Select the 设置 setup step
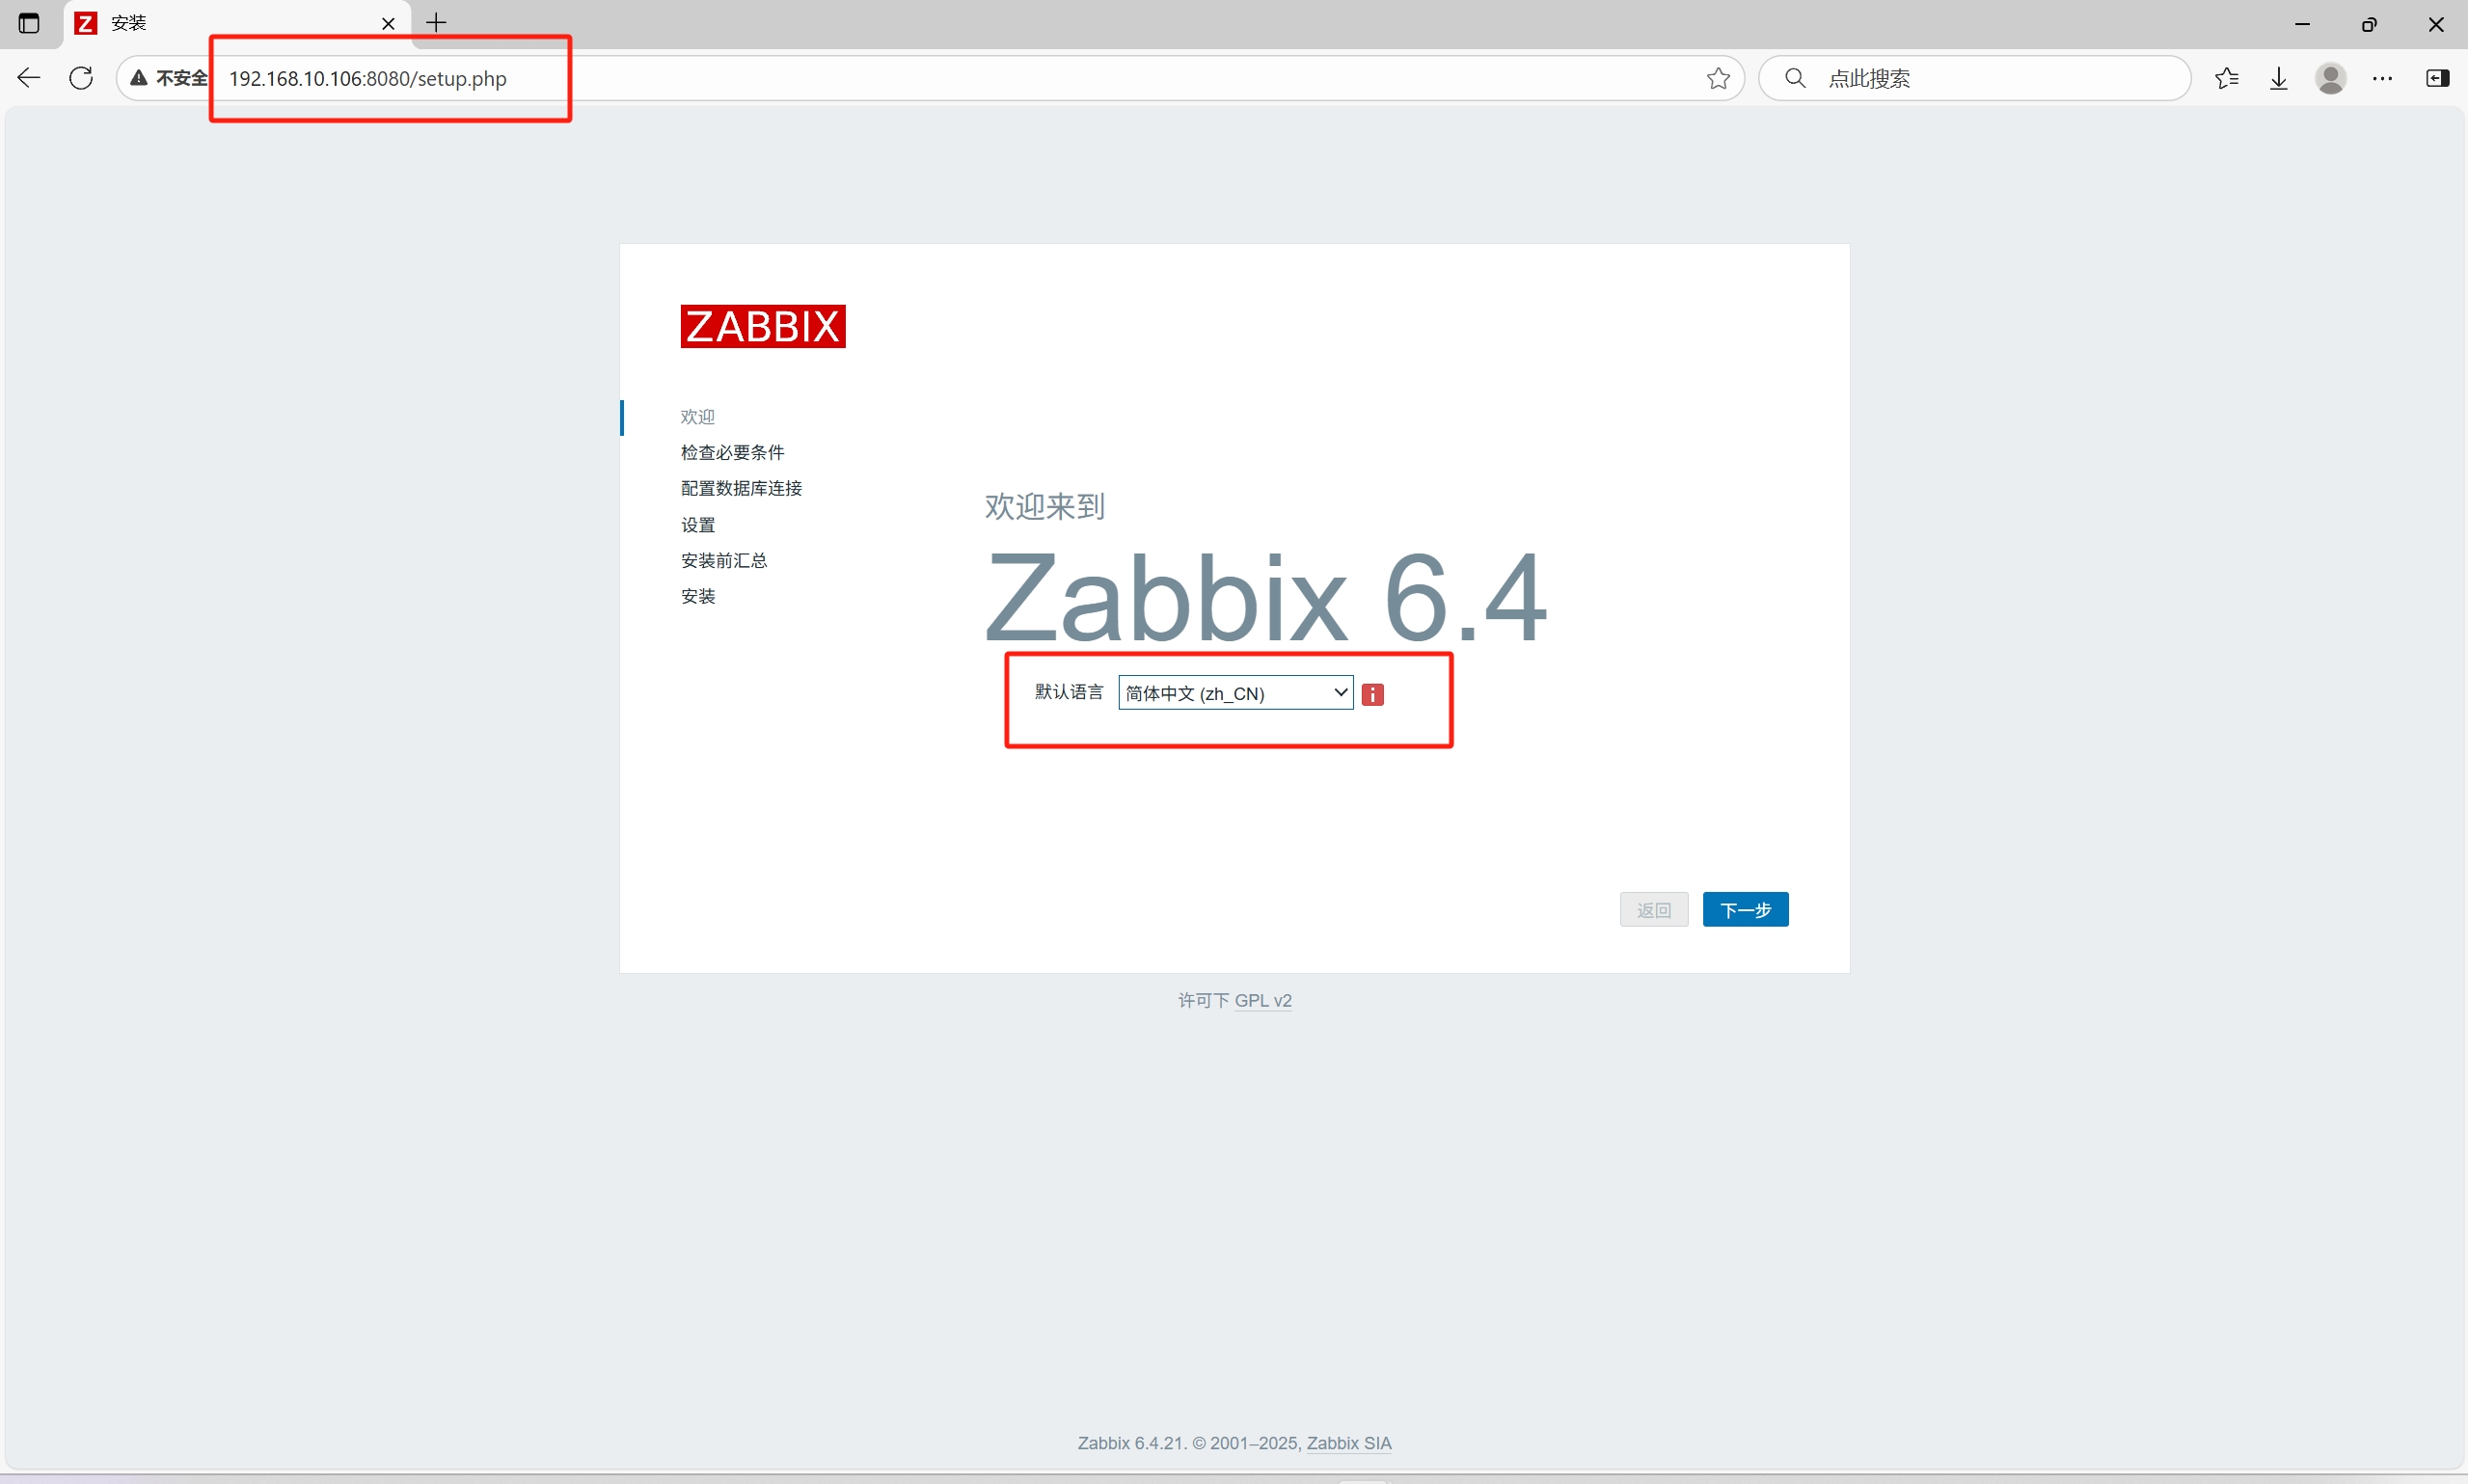The image size is (2468, 1484). click(x=697, y=525)
